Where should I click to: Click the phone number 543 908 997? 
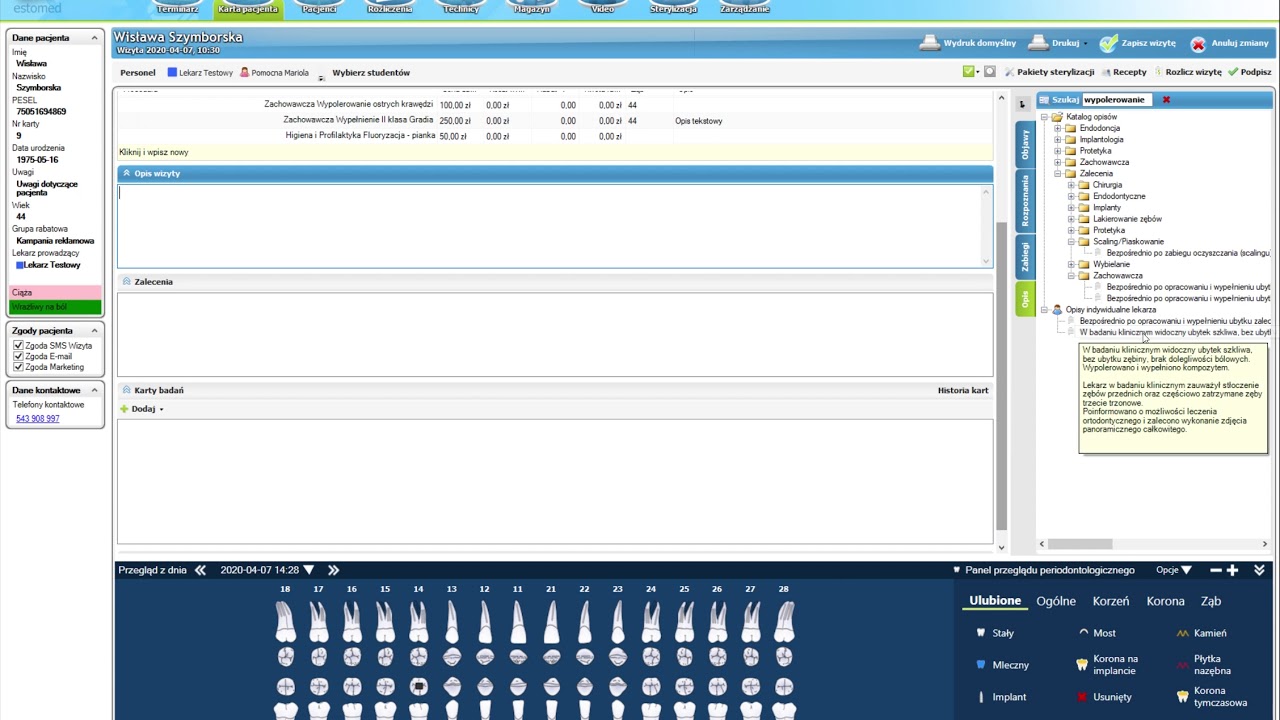37,419
